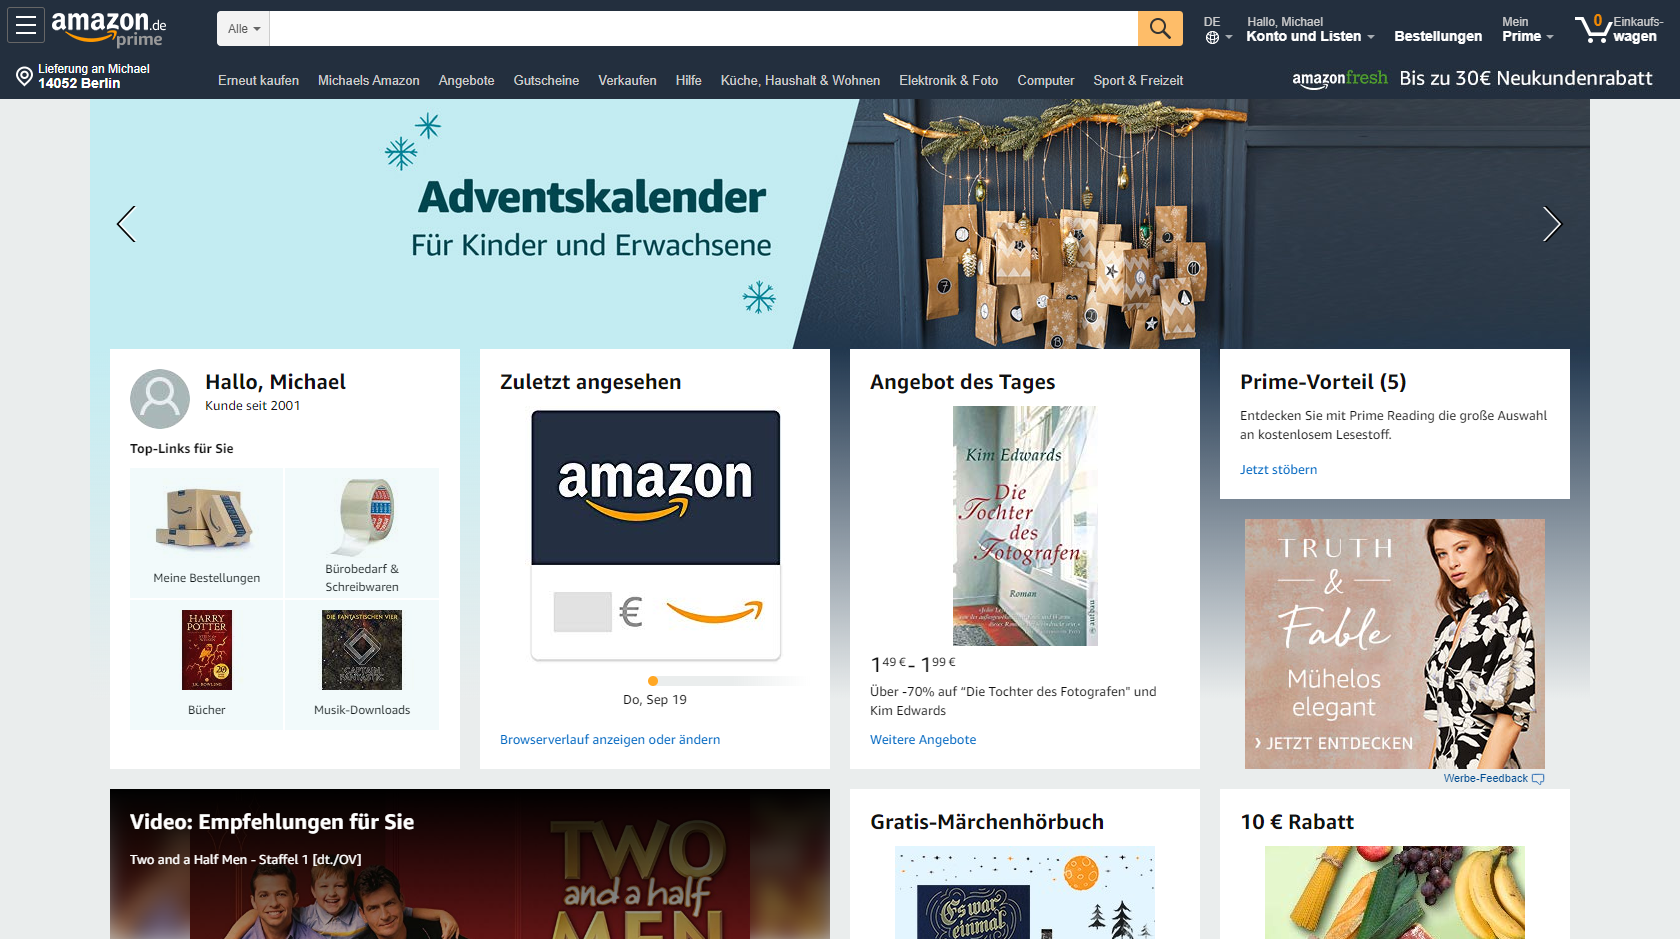Expand the Alle search category dropdown
The height and width of the screenshot is (939, 1680).
tap(243, 28)
